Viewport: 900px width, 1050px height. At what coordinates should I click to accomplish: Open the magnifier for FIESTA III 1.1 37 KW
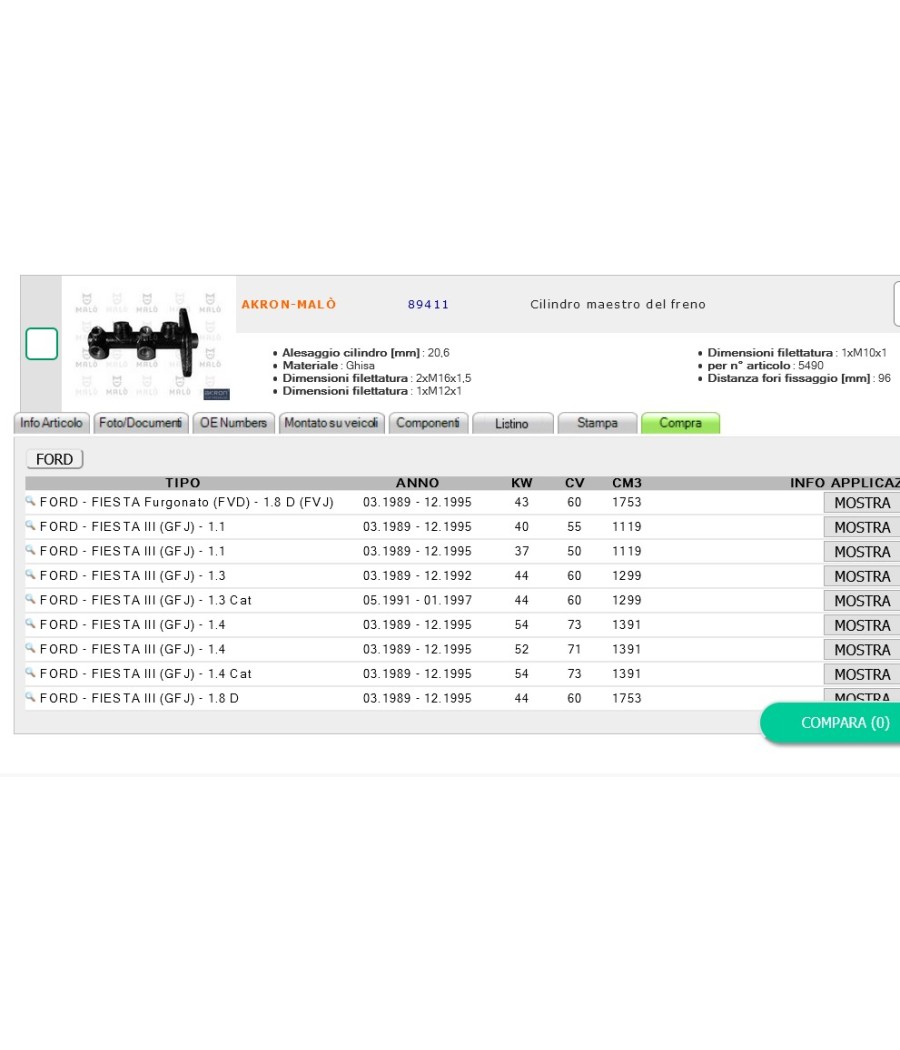pos(30,550)
